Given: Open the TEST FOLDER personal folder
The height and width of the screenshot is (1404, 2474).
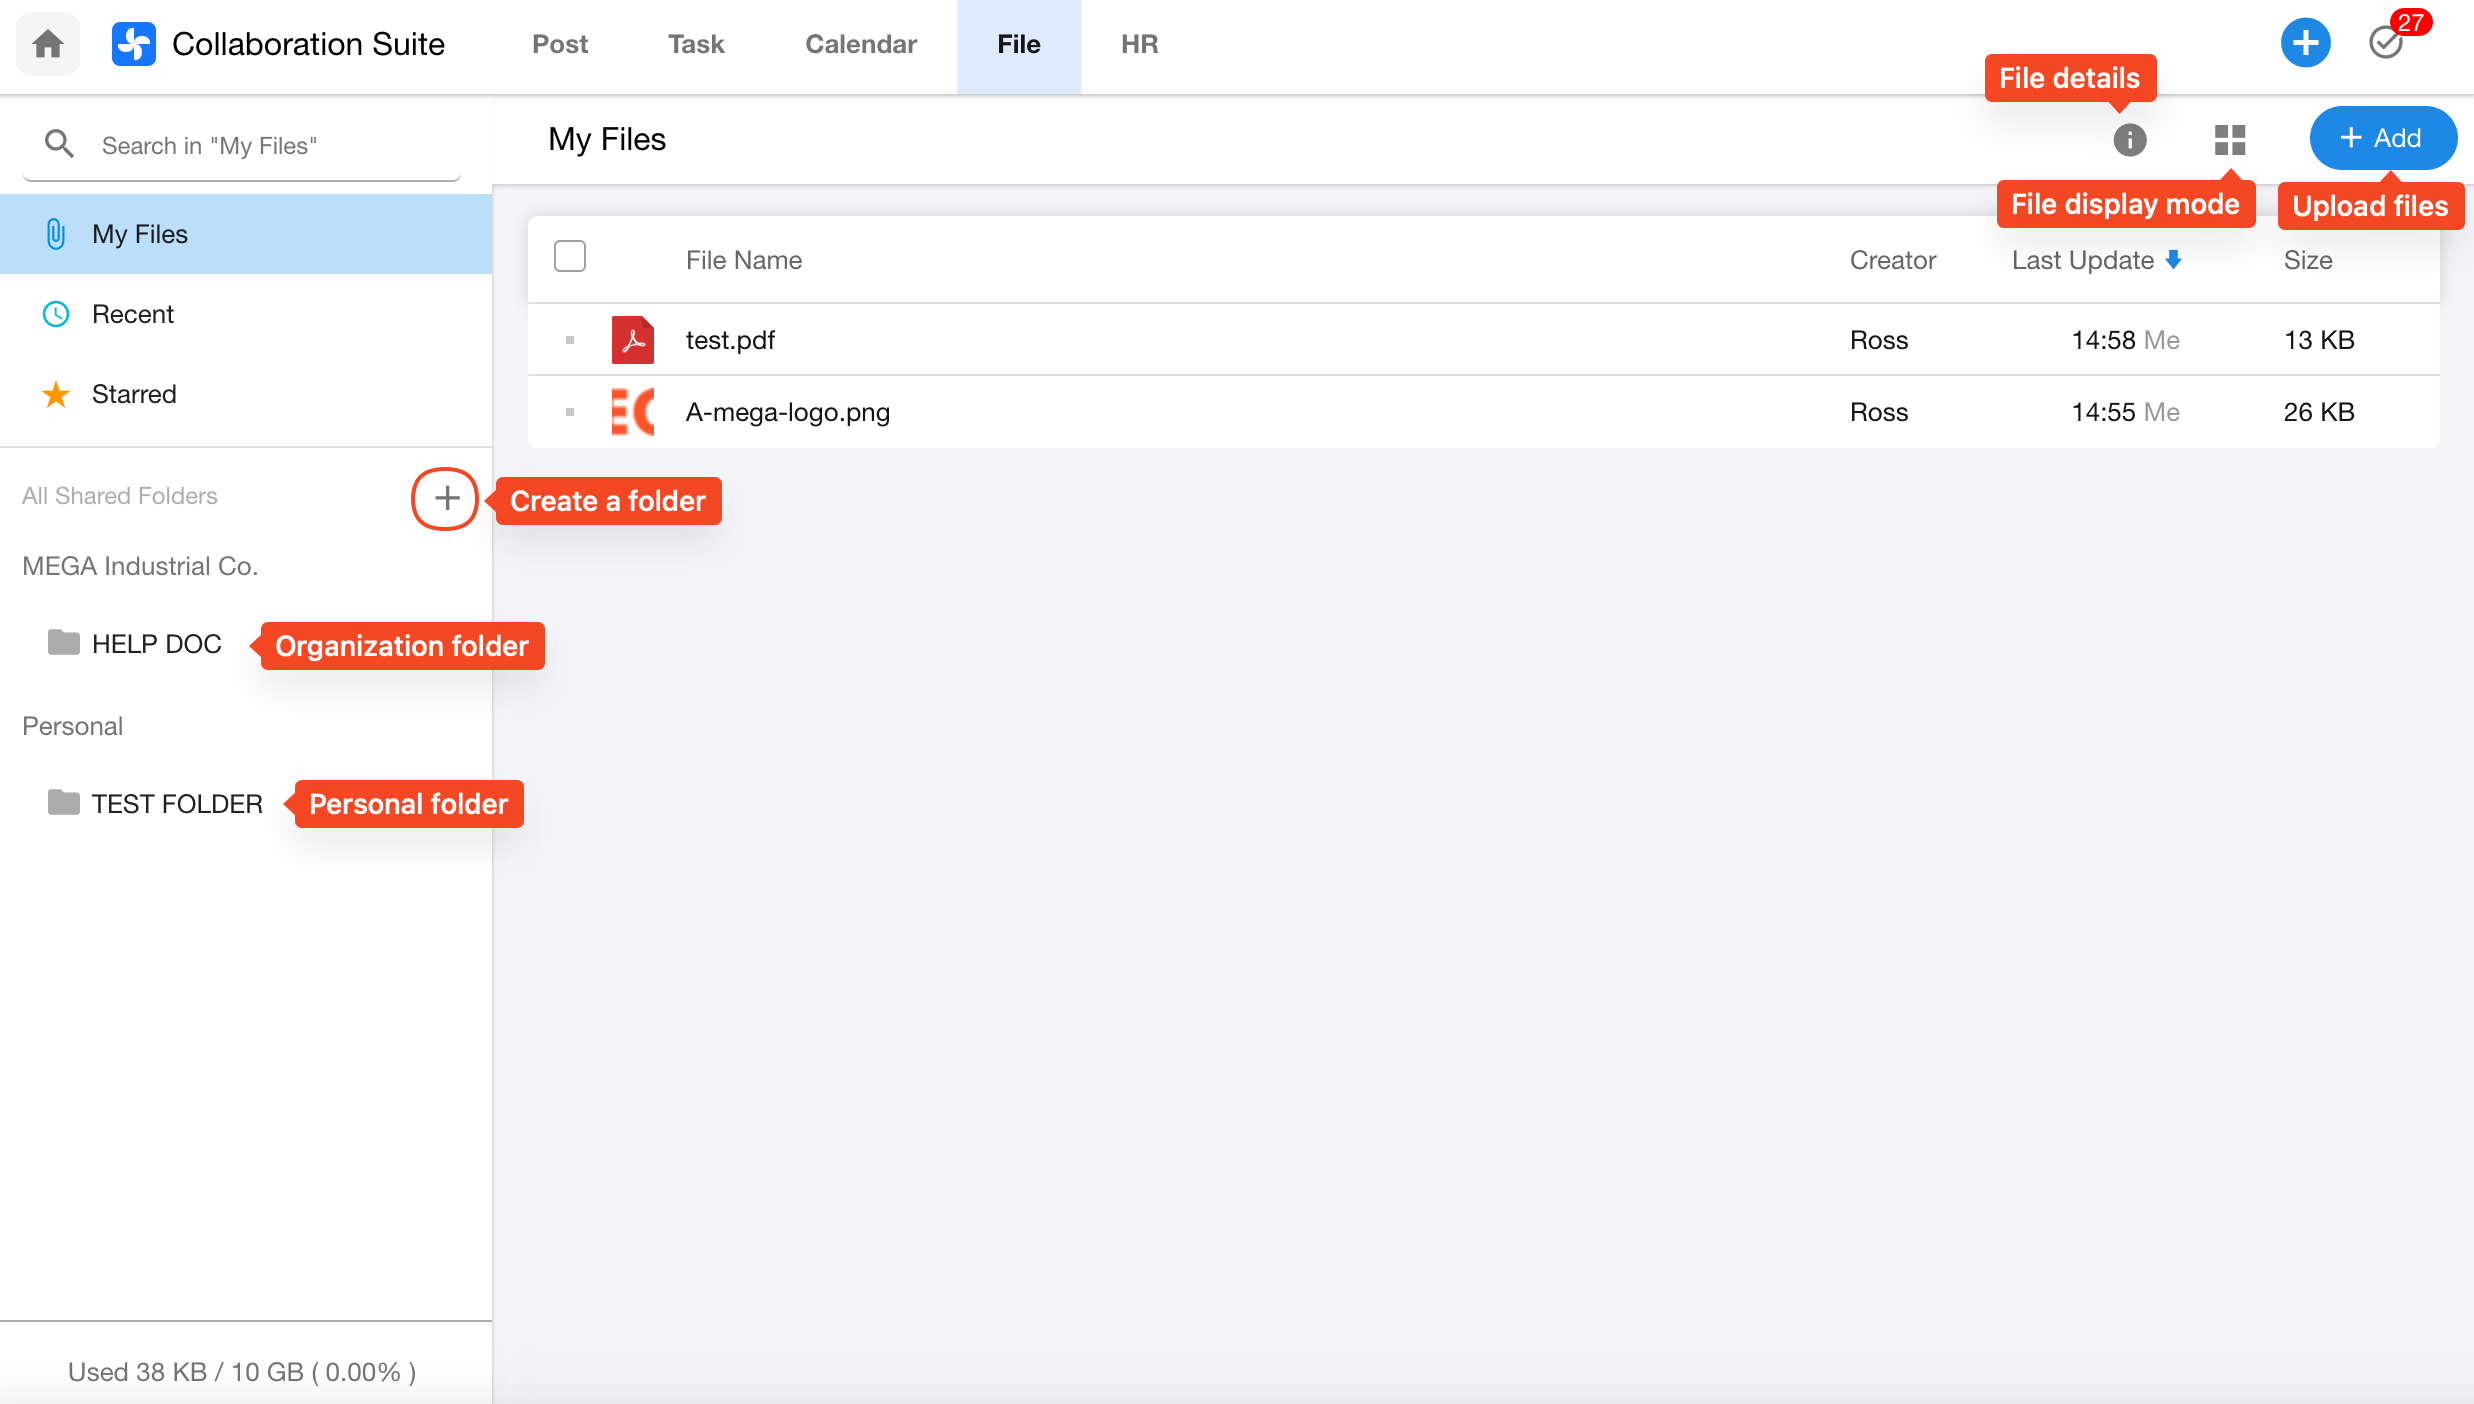Looking at the screenshot, I should (176, 804).
